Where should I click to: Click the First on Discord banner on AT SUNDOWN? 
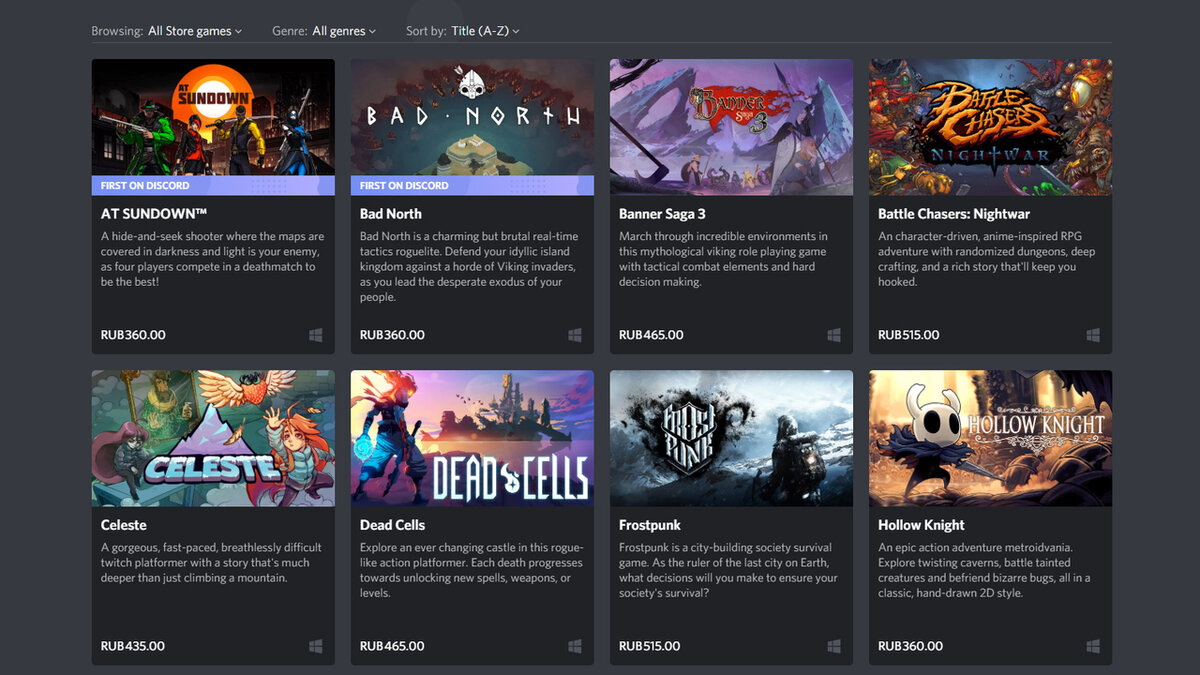213,186
